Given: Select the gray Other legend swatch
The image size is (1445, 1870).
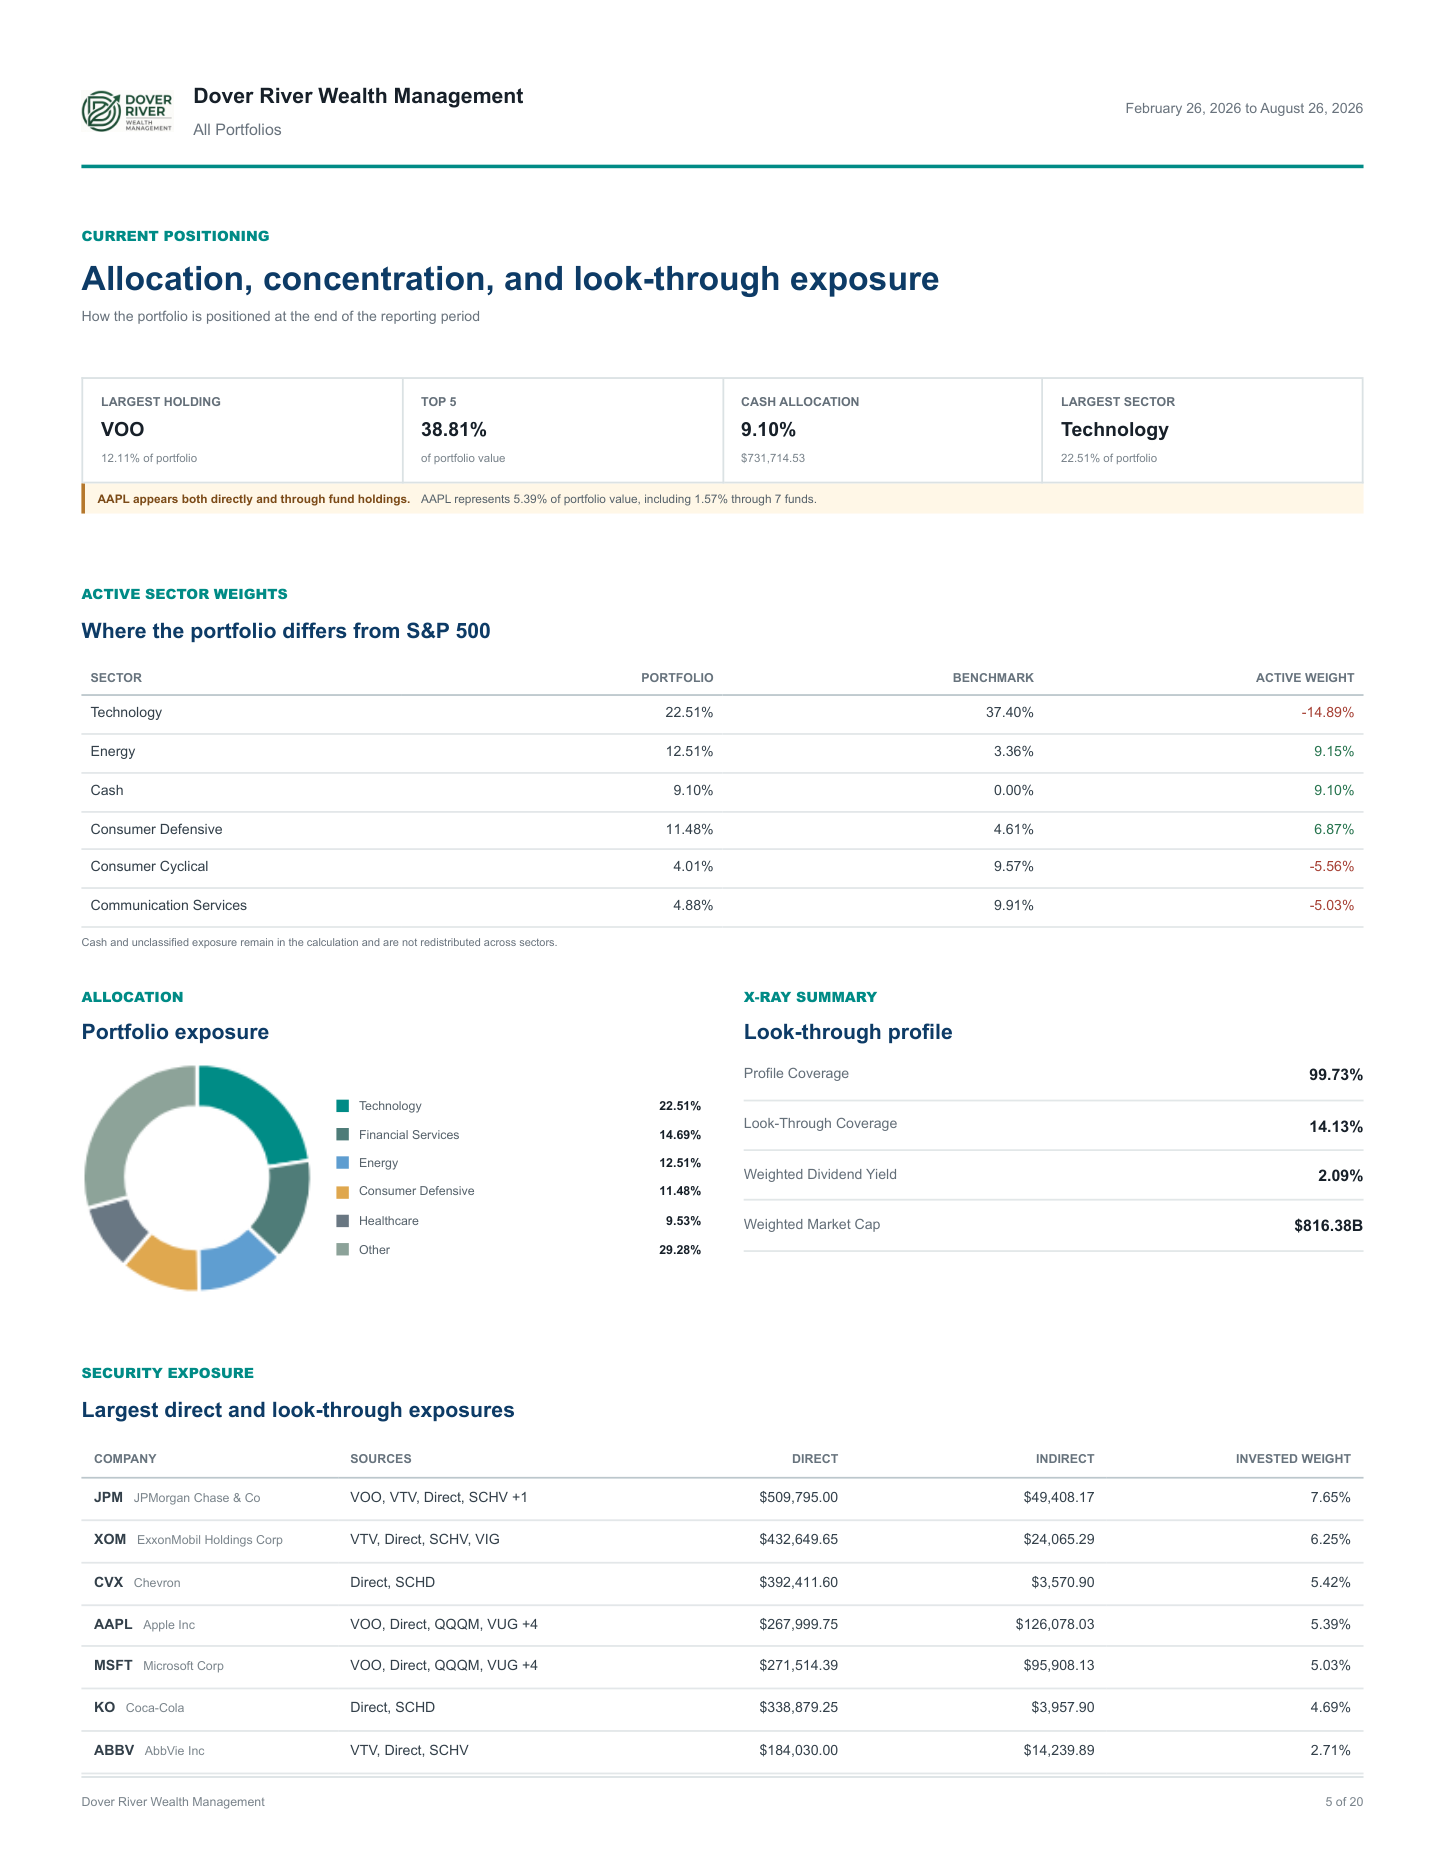Looking at the screenshot, I should [x=343, y=1249].
